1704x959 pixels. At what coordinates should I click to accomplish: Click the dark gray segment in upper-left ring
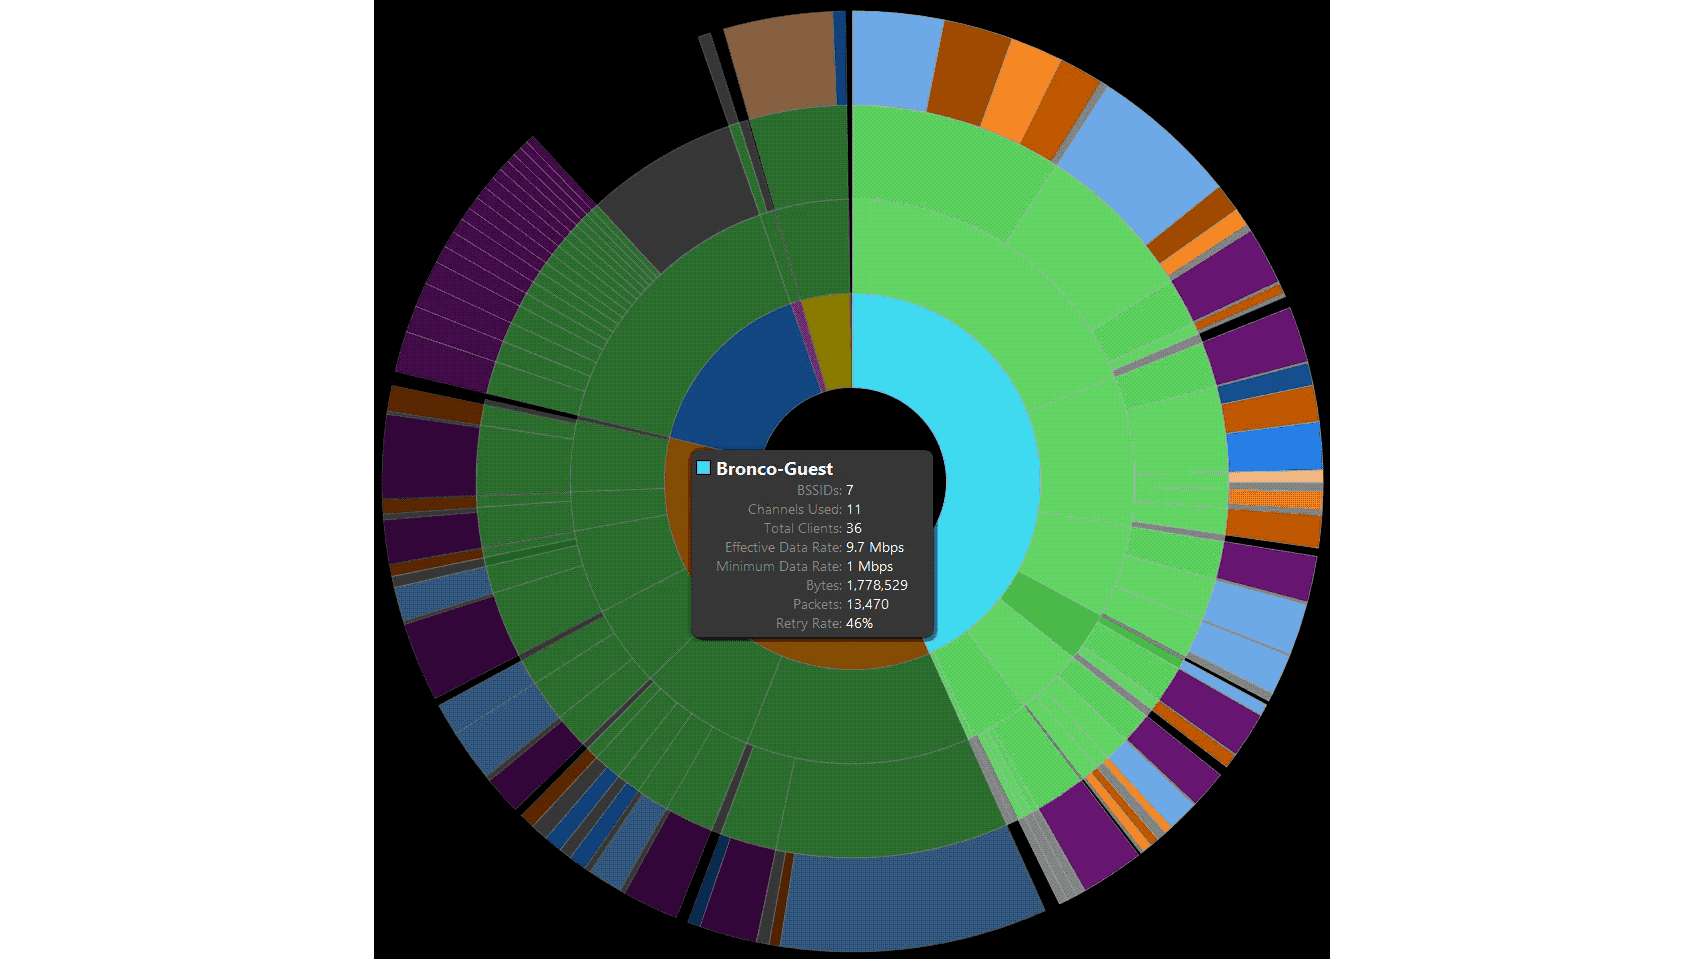point(675,195)
